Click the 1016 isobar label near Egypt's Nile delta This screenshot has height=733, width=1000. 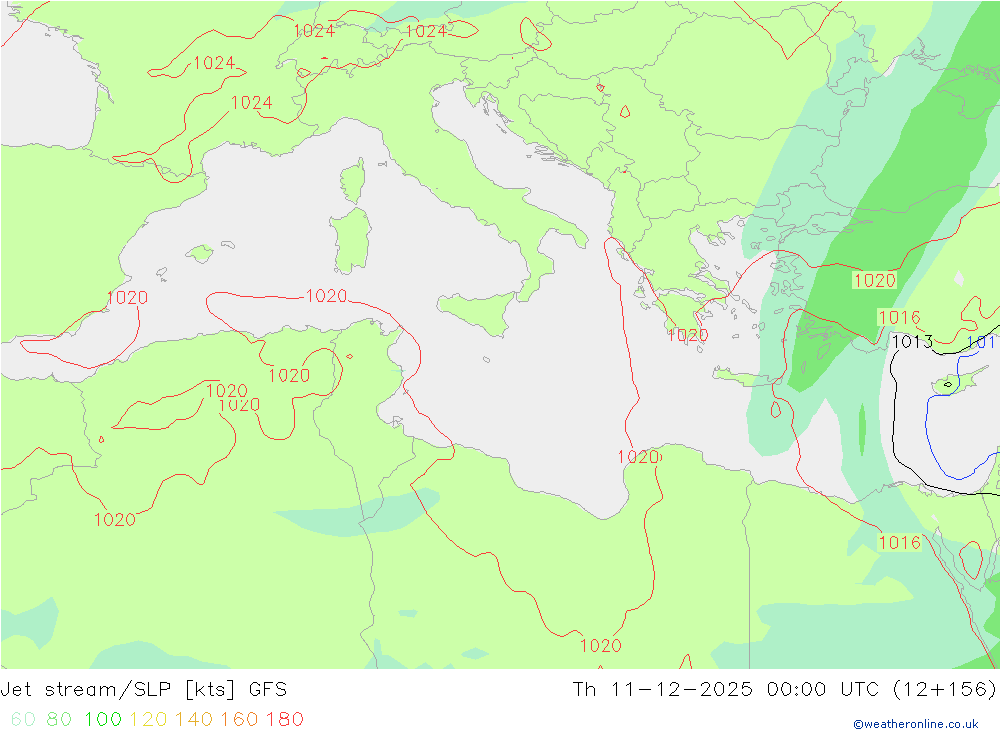coord(900,543)
